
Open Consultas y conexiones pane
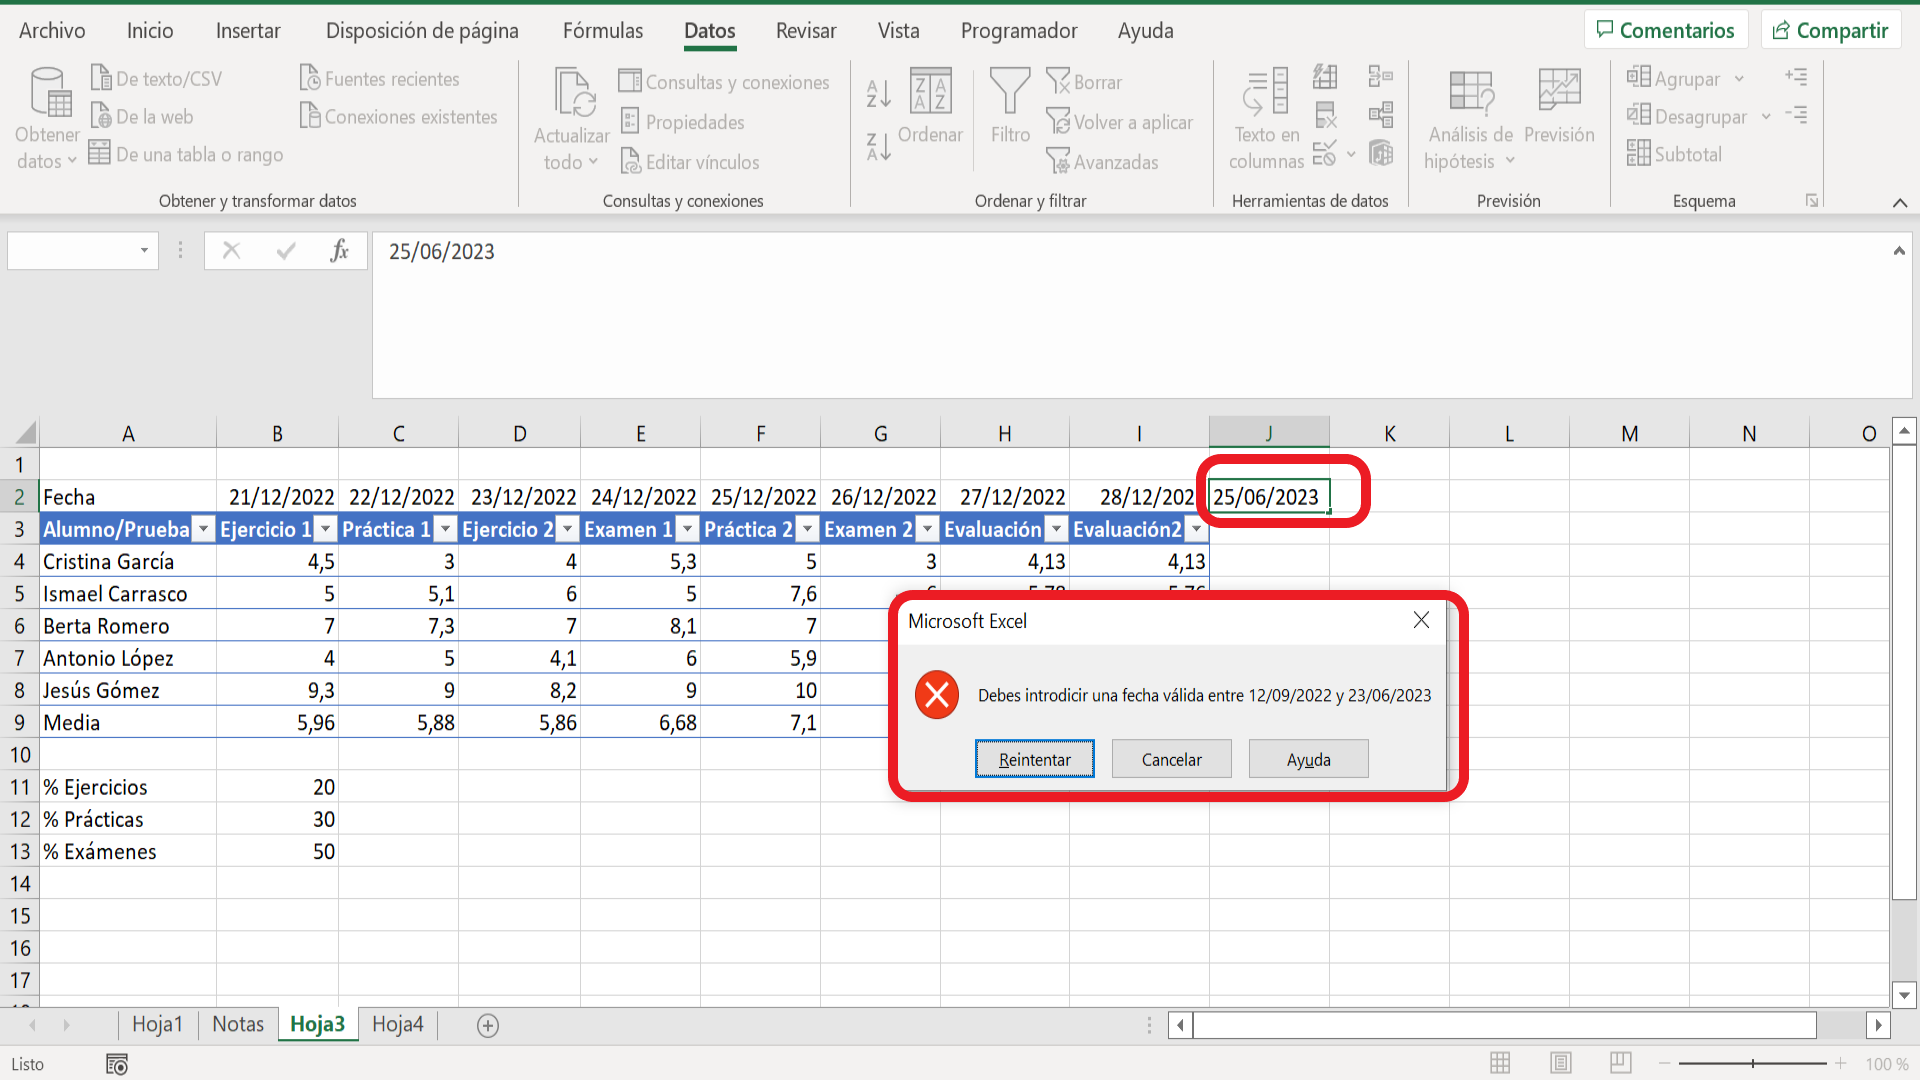click(x=724, y=82)
